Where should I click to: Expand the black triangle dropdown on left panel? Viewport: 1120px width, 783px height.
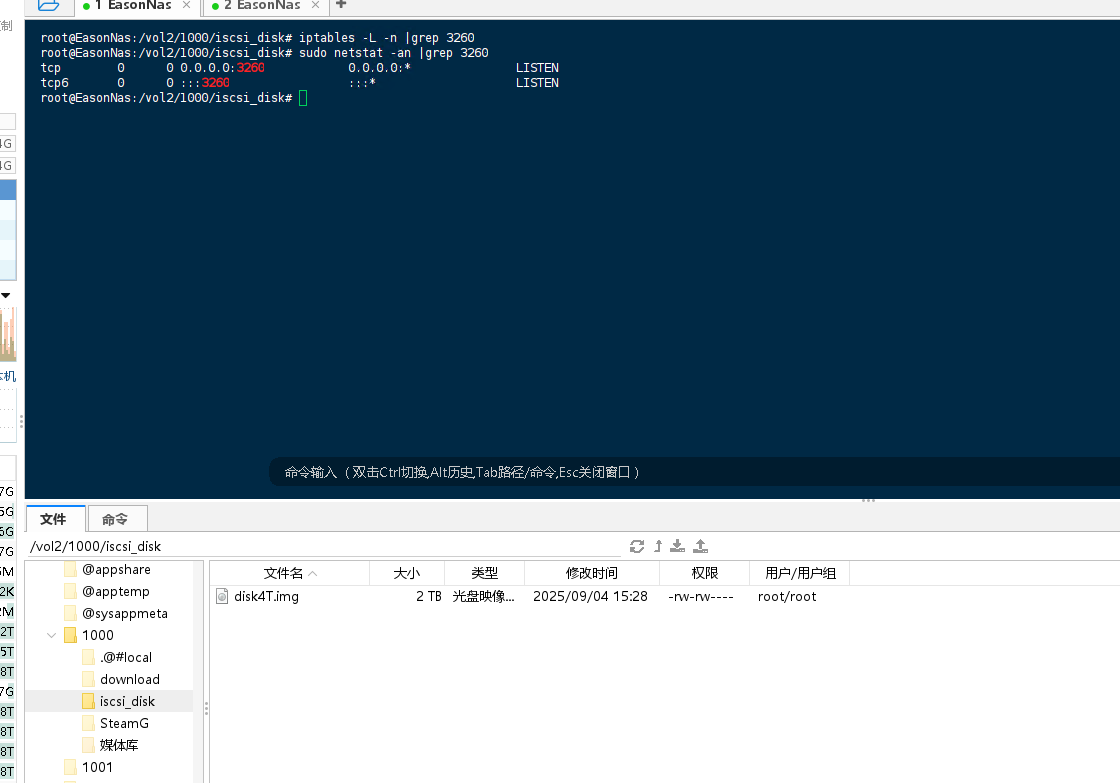point(6,295)
